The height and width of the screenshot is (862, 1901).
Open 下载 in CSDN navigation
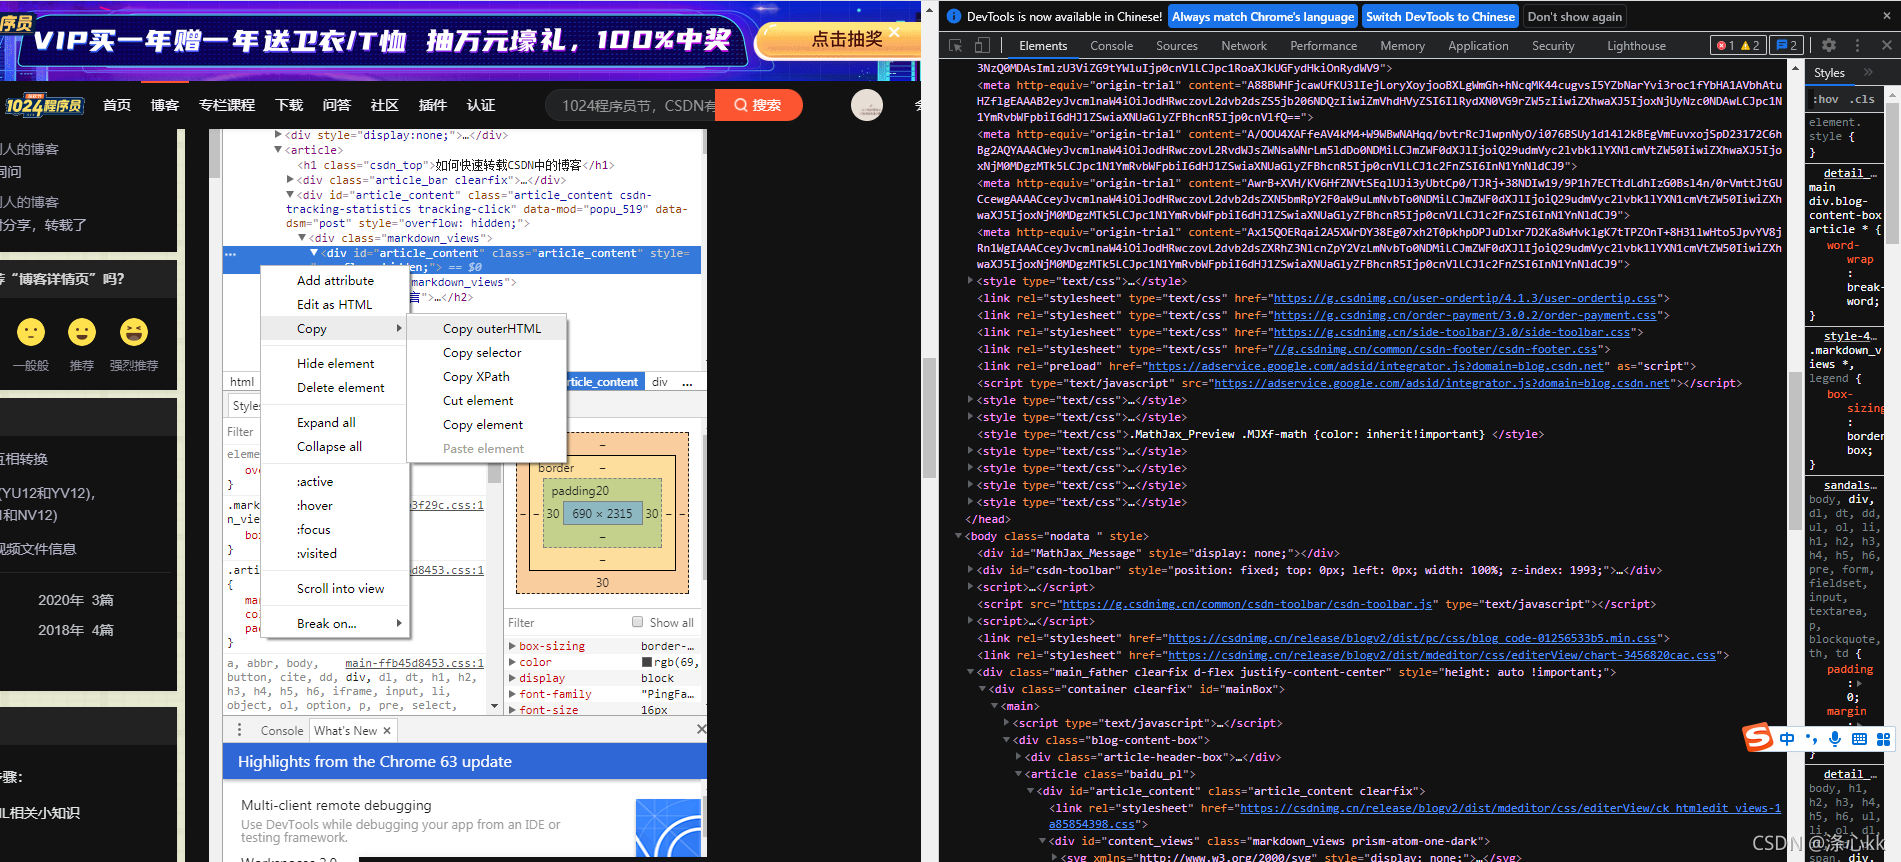289,105
